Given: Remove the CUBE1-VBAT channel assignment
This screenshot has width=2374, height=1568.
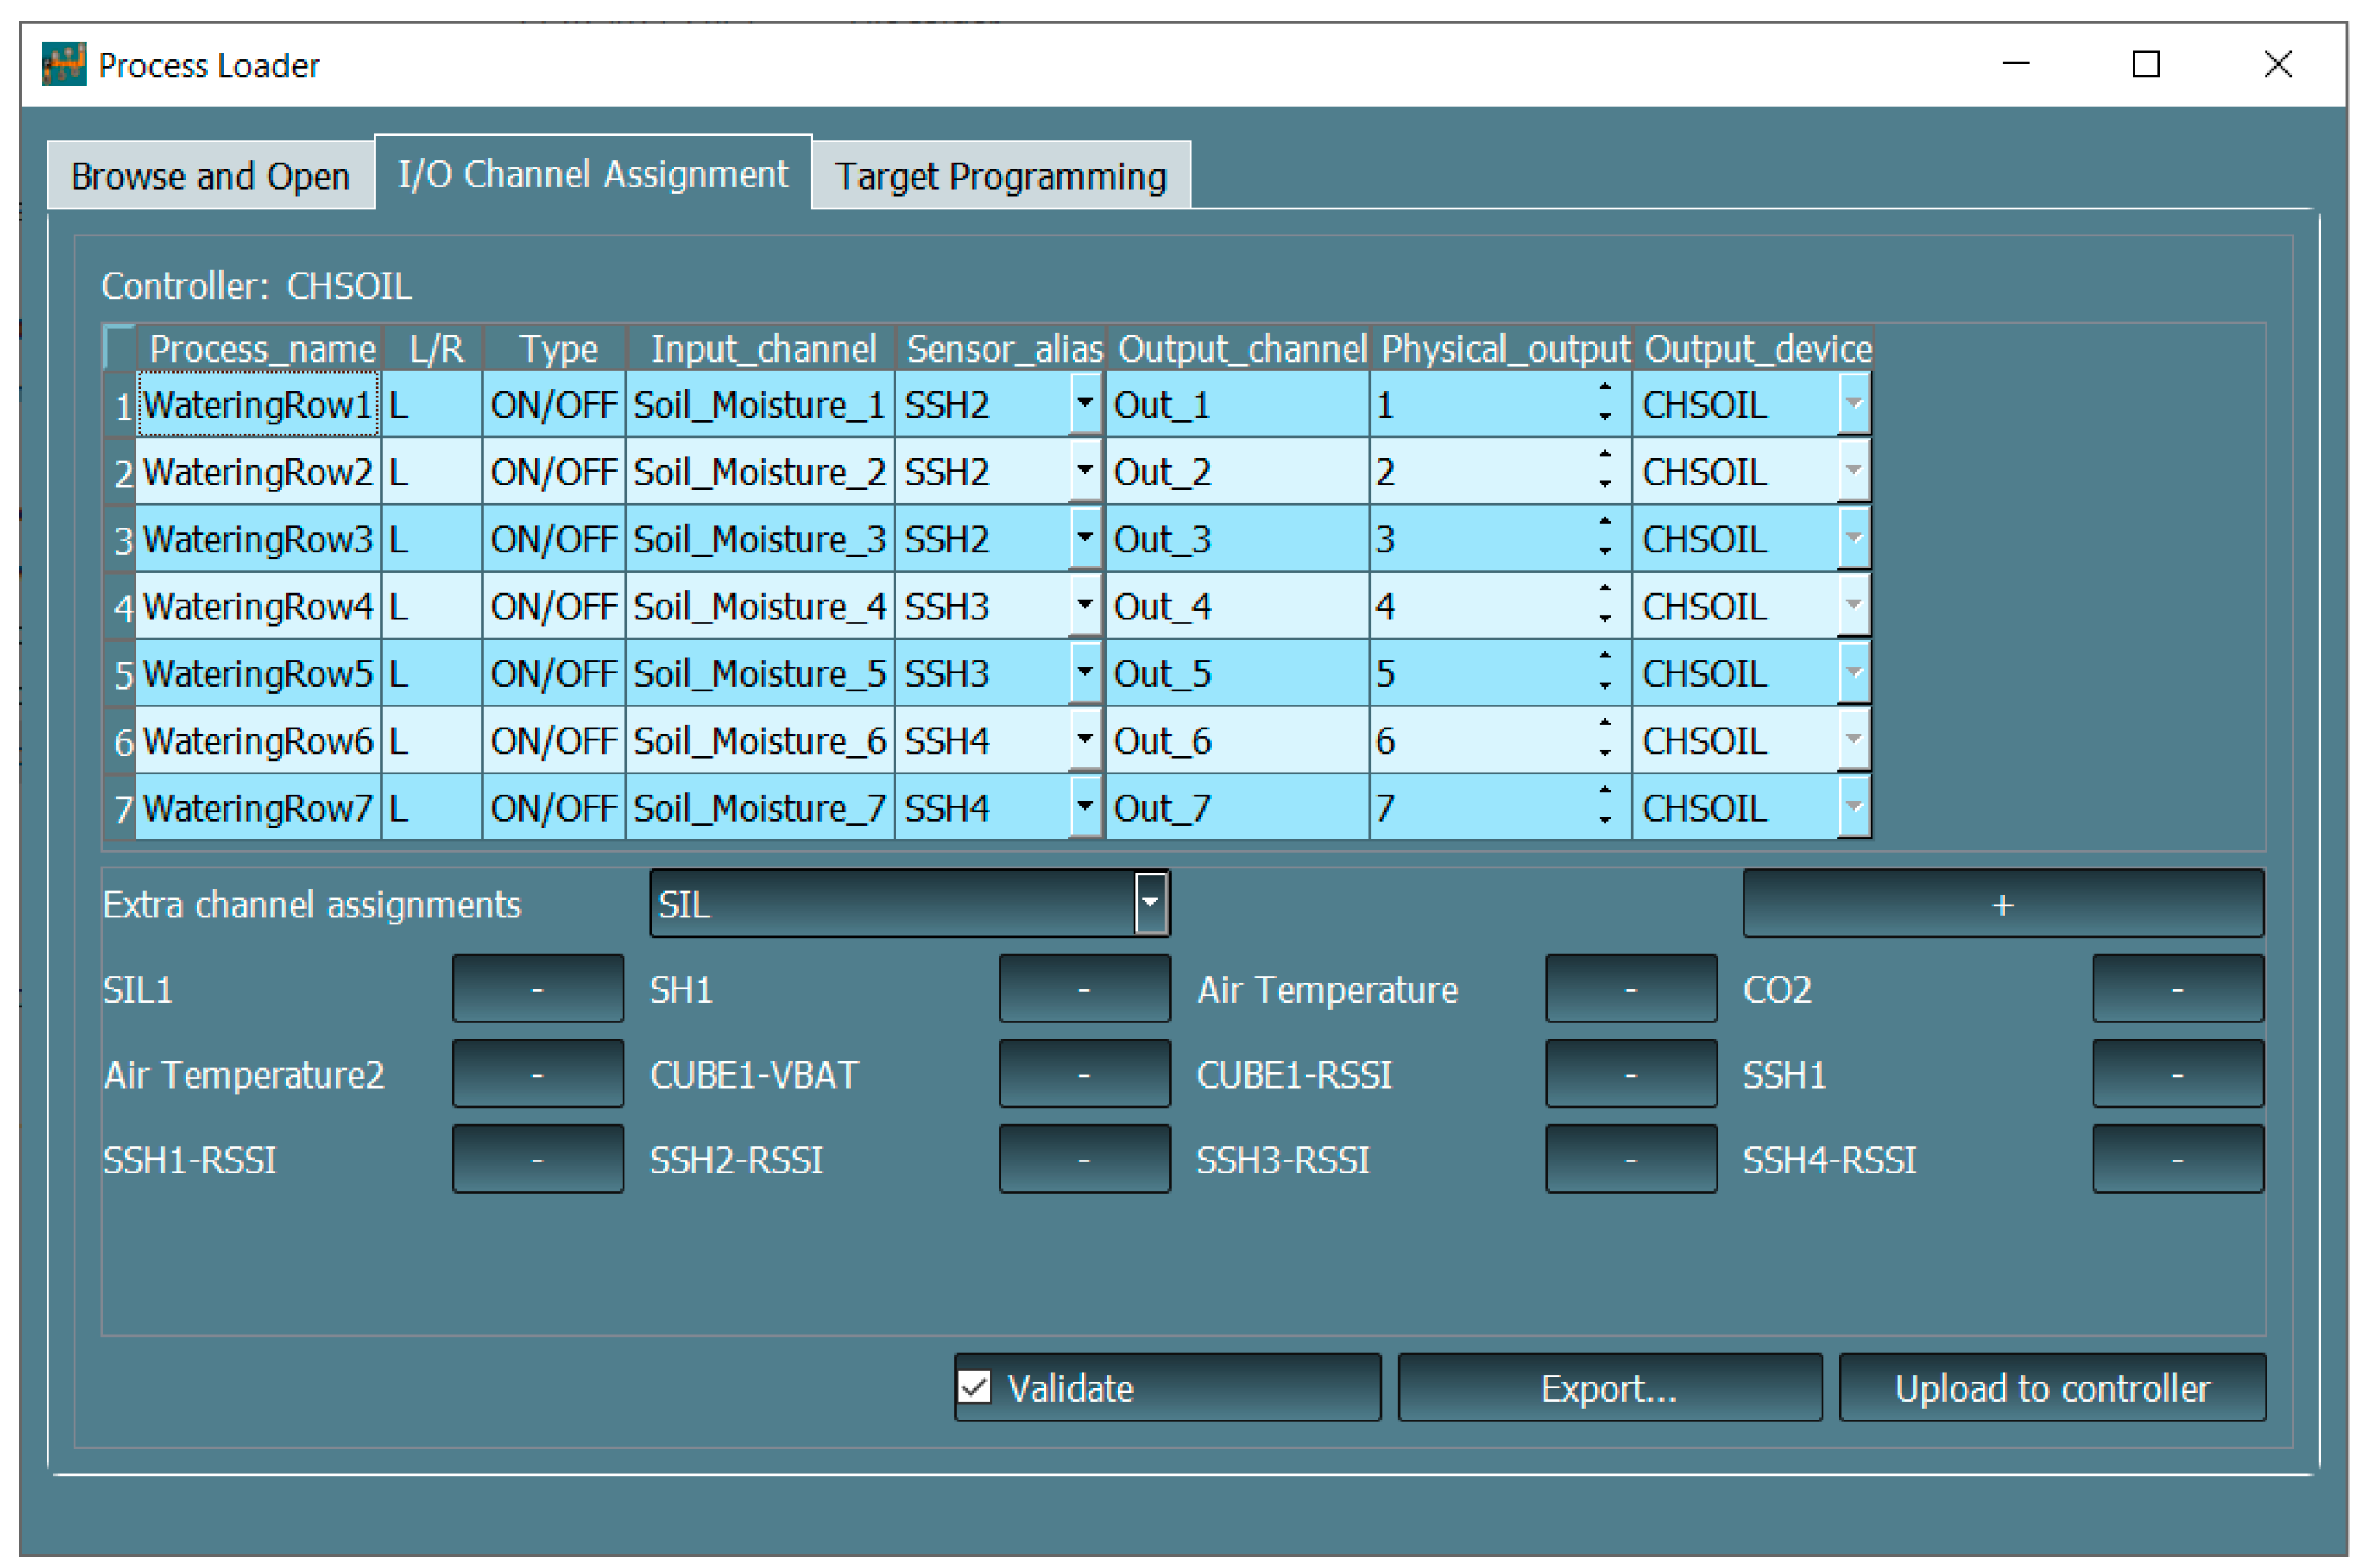Looking at the screenshot, I should coord(1084,1074).
